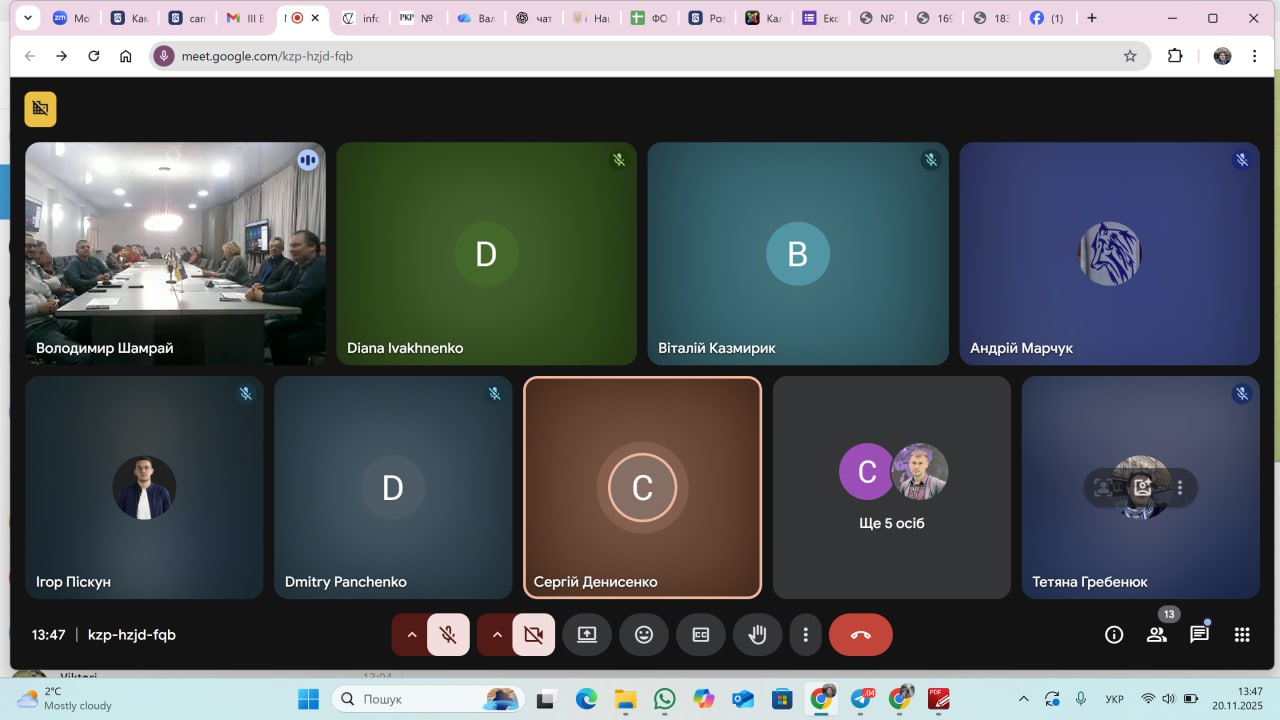Expand video settings arrow beside camera

(x=497, y=635)
